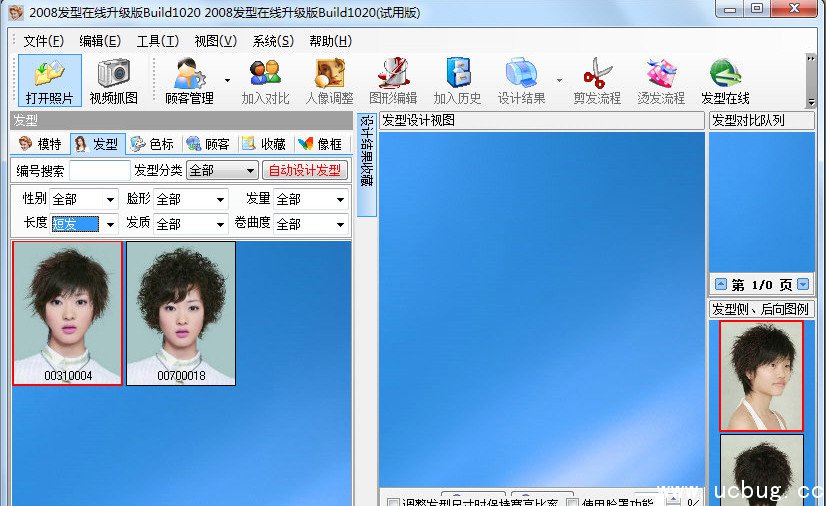Click the 剪发流程 haircut process icon
The image size is (827, 506).
[x=597, y=80]
